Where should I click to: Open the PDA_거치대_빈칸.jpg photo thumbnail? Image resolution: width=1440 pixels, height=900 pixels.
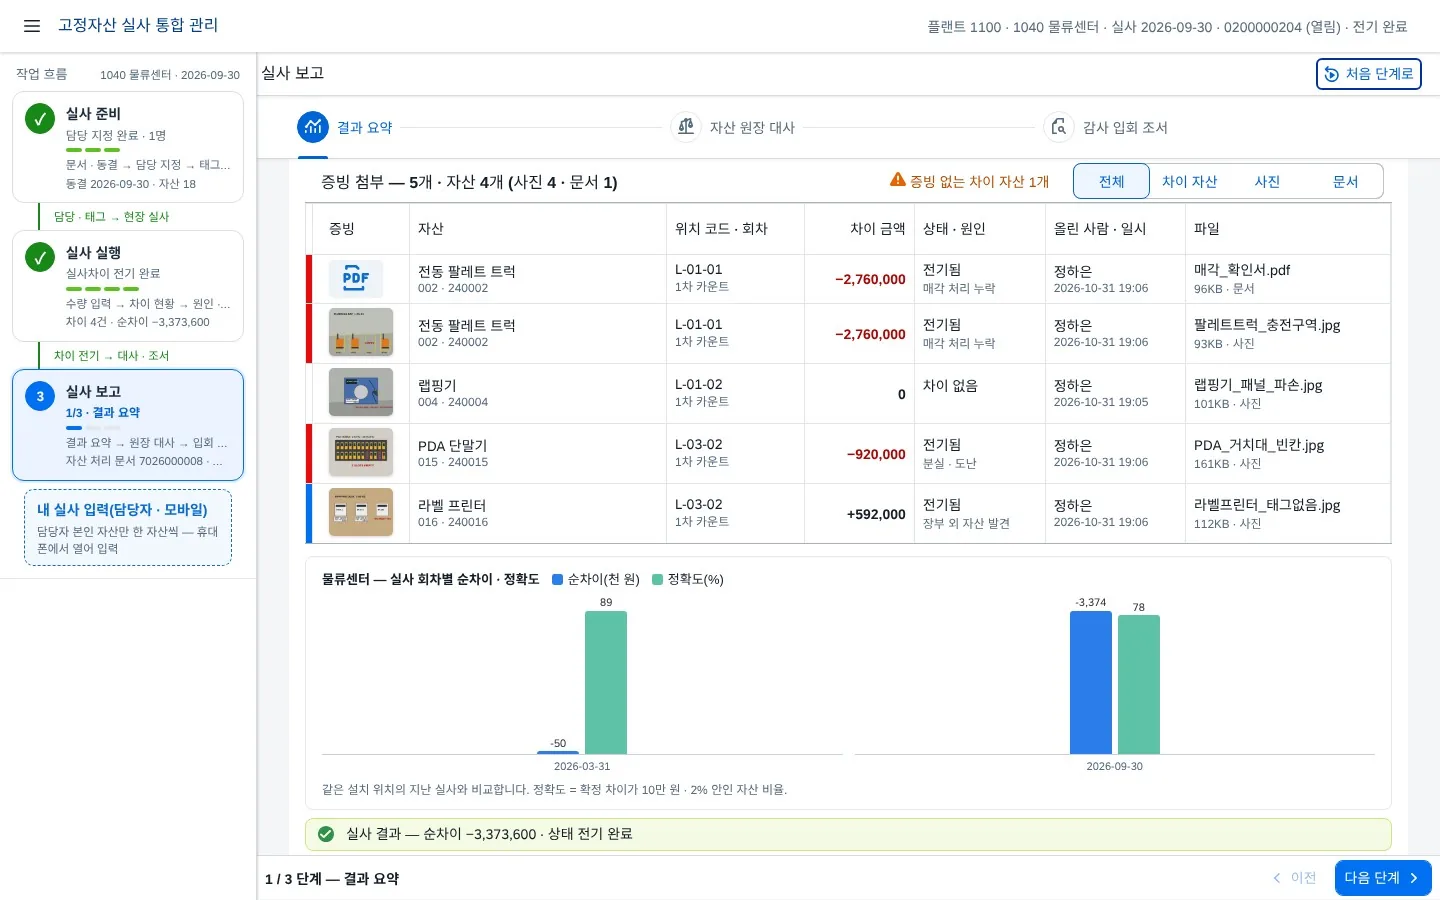(x=361, y=452)
